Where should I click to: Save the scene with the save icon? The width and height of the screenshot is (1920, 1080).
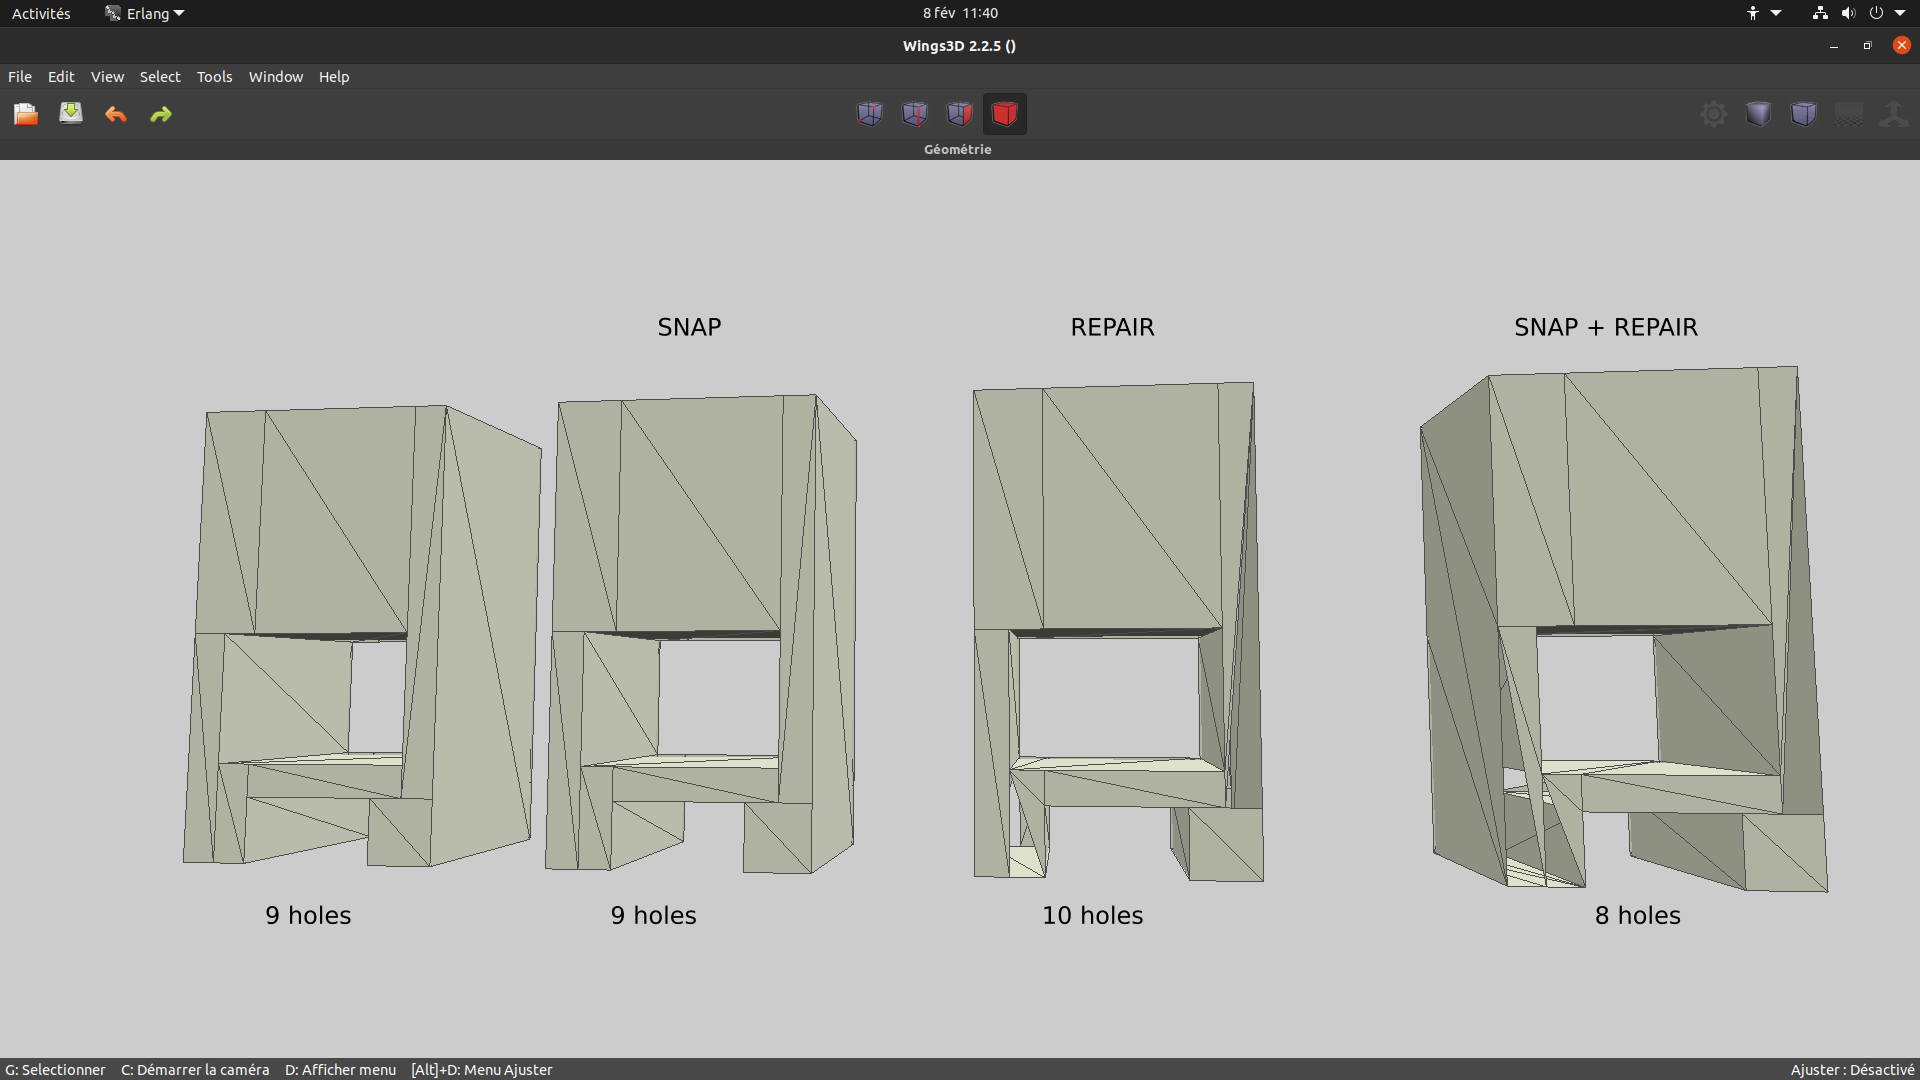69,113
